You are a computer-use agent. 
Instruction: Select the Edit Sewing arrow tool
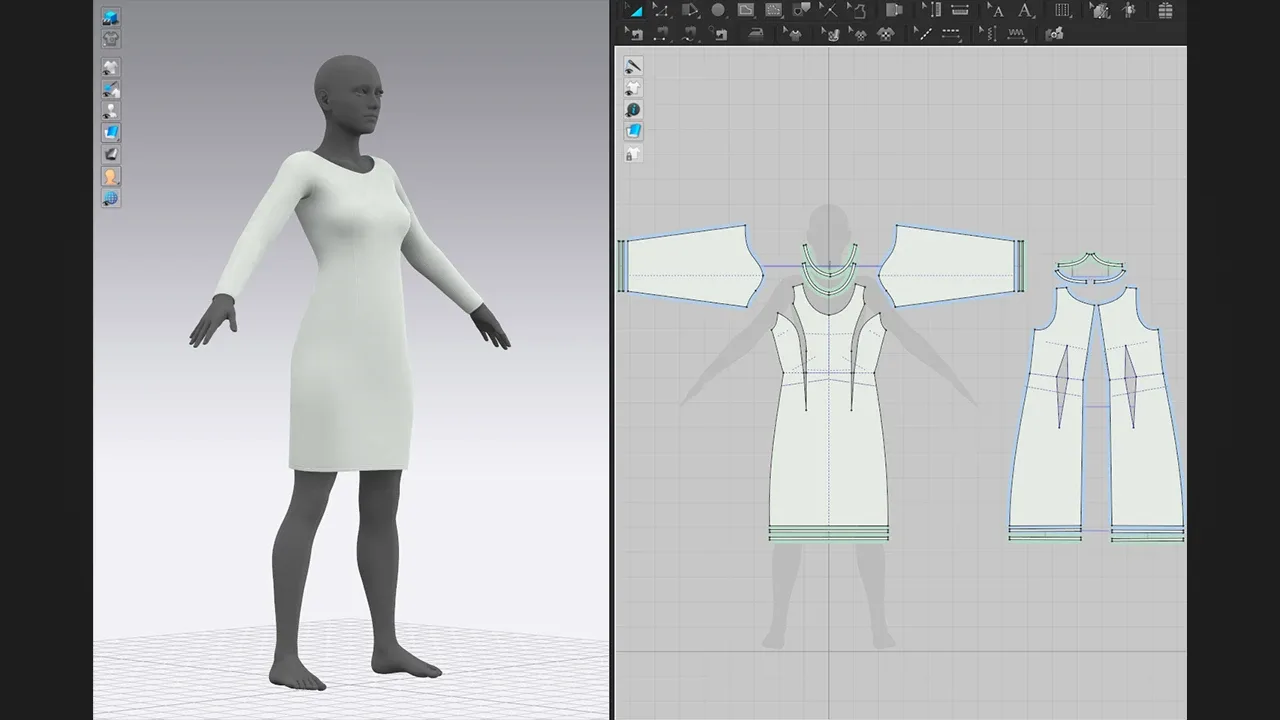[x=634, y=33]
